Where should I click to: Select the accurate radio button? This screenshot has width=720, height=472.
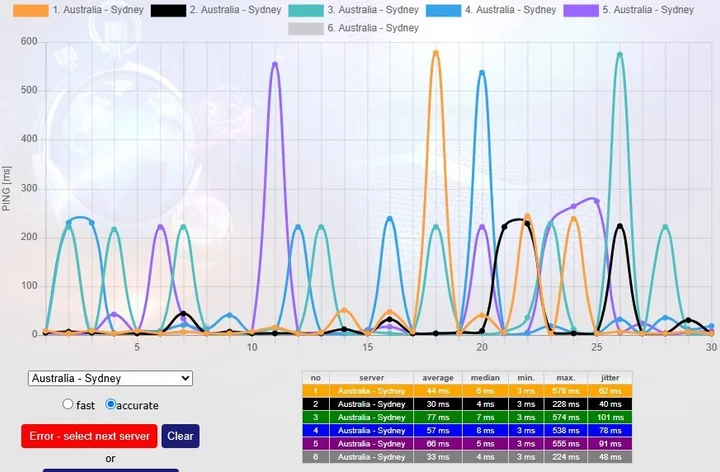111,405
